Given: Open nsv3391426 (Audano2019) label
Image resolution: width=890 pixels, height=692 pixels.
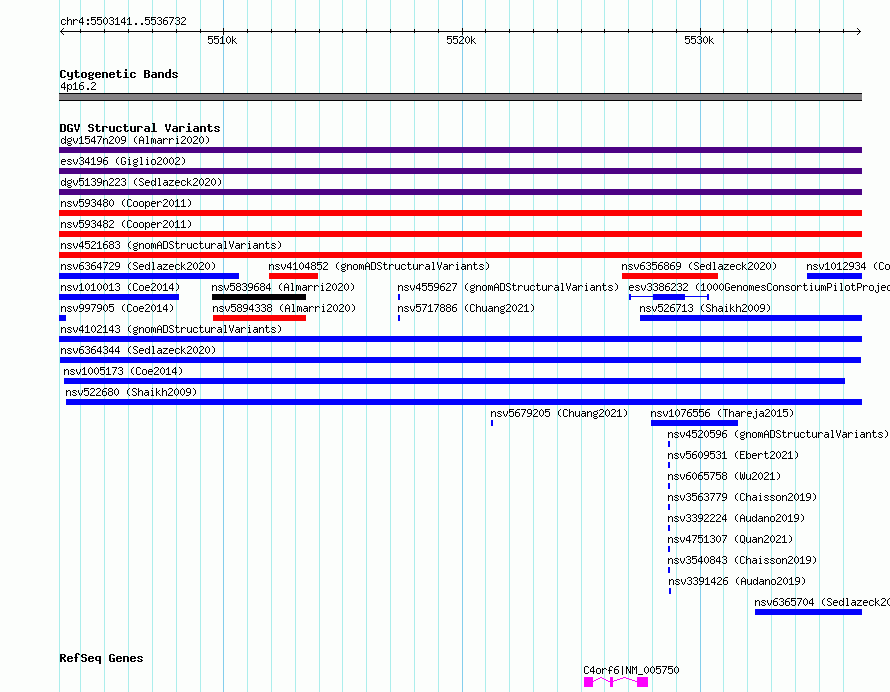Looking at the screenshot, I should tap(737, 581).
